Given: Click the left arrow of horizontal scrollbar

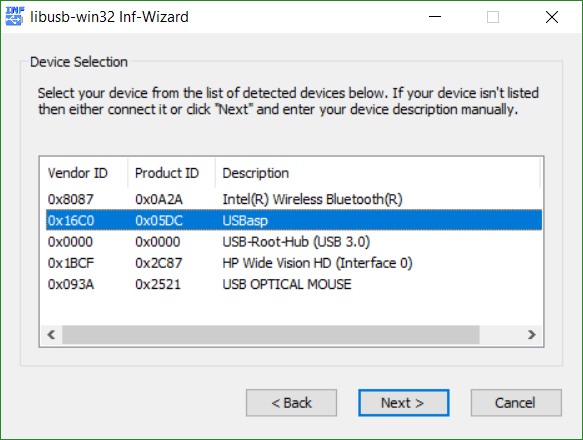Looking at the screenshot, I should [x=51, y=335].
